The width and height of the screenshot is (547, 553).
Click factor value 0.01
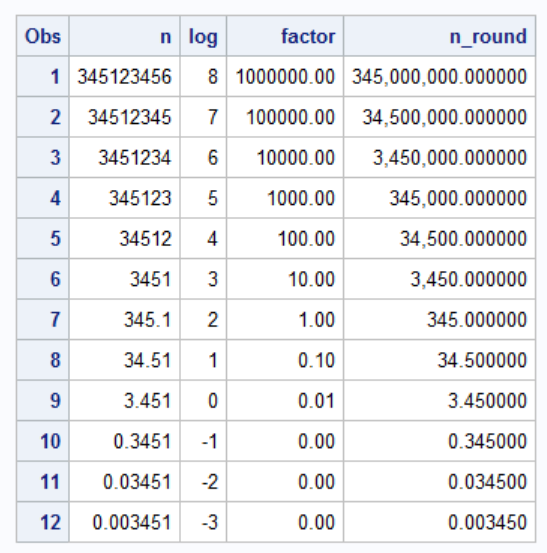(285, 401)
